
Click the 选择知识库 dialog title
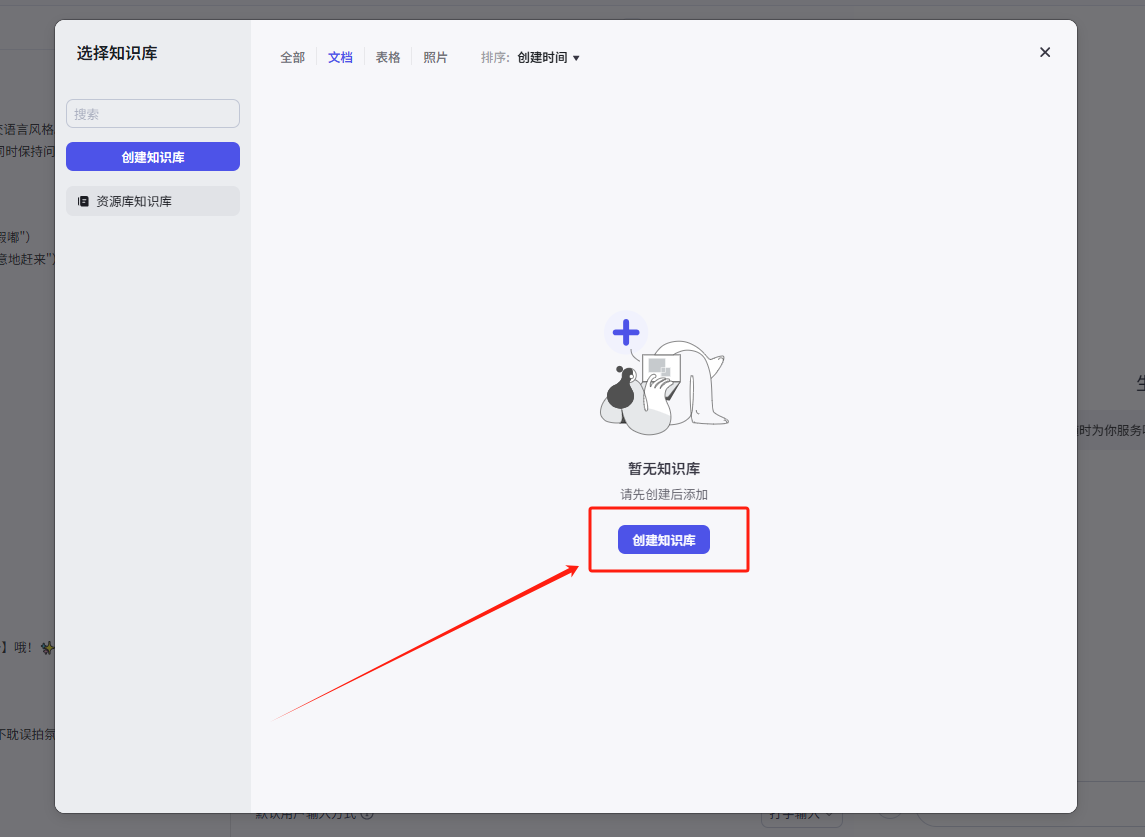point(117,53)
